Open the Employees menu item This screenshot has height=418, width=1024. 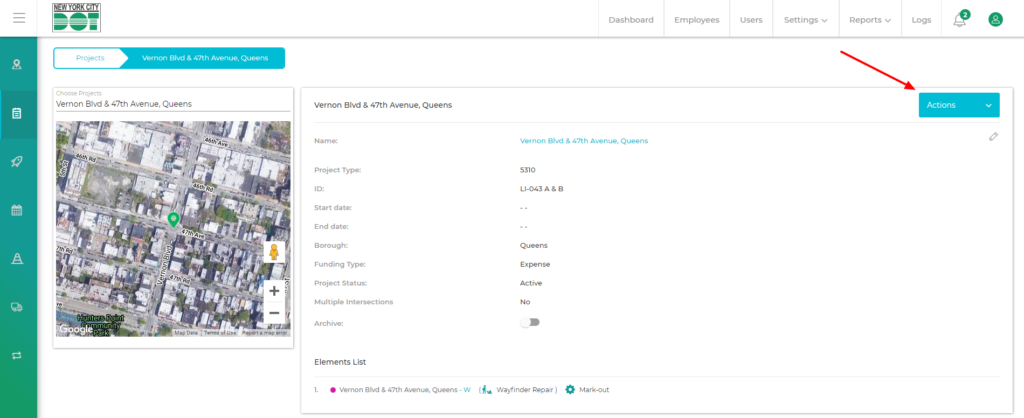pyautogui.click(x=696, y=20)
